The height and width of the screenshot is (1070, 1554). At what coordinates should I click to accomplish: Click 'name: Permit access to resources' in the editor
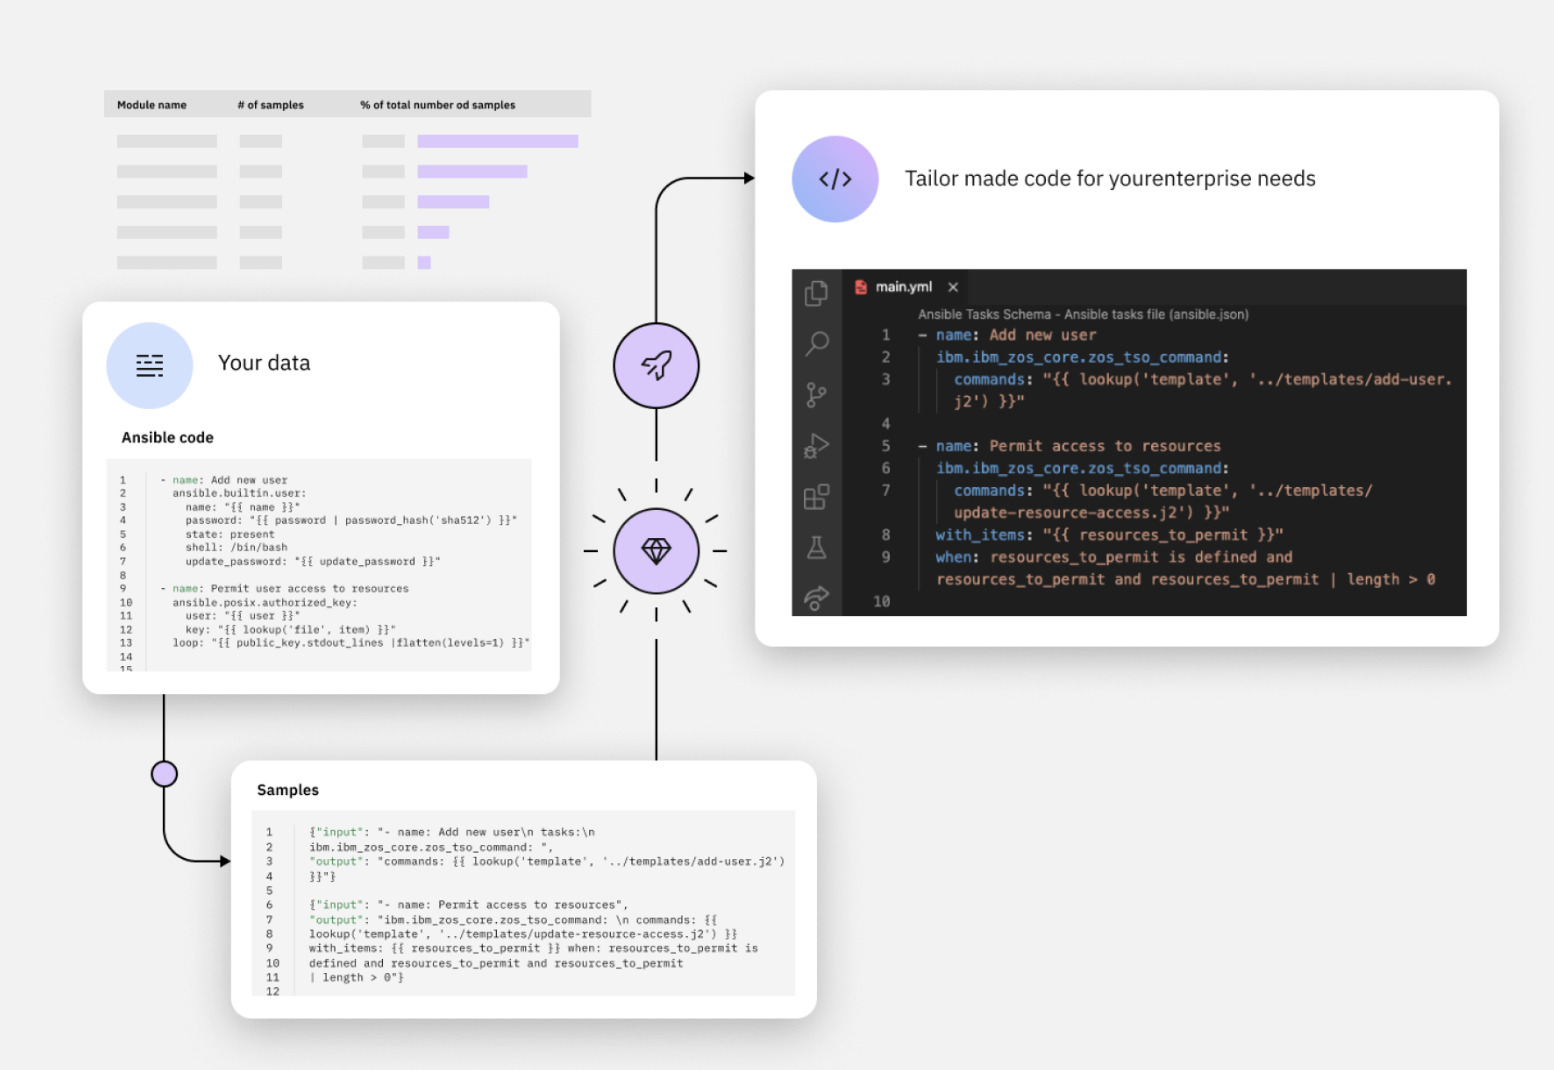tap(1078, 446)
